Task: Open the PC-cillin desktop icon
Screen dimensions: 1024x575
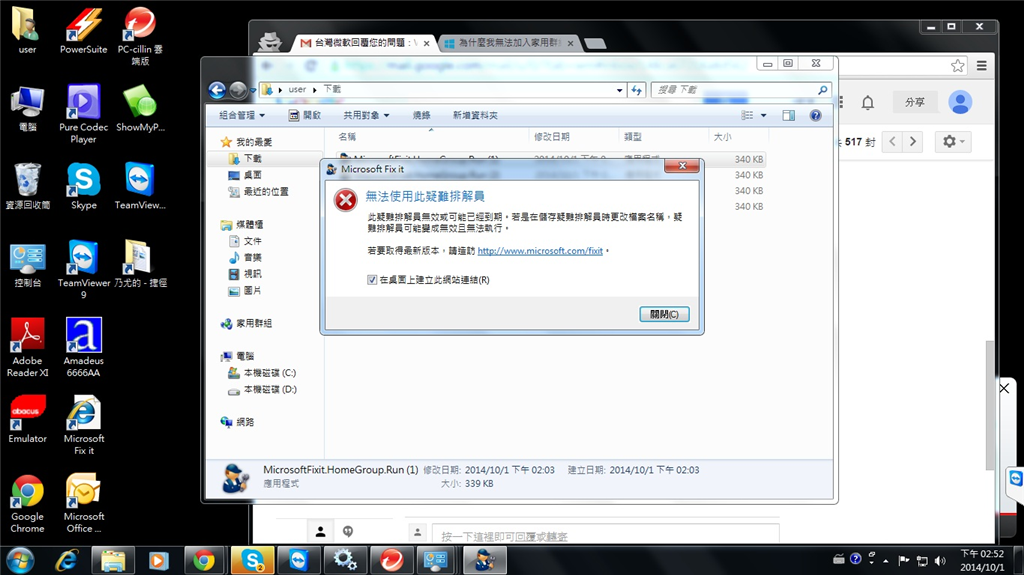Action: [140, 36]
